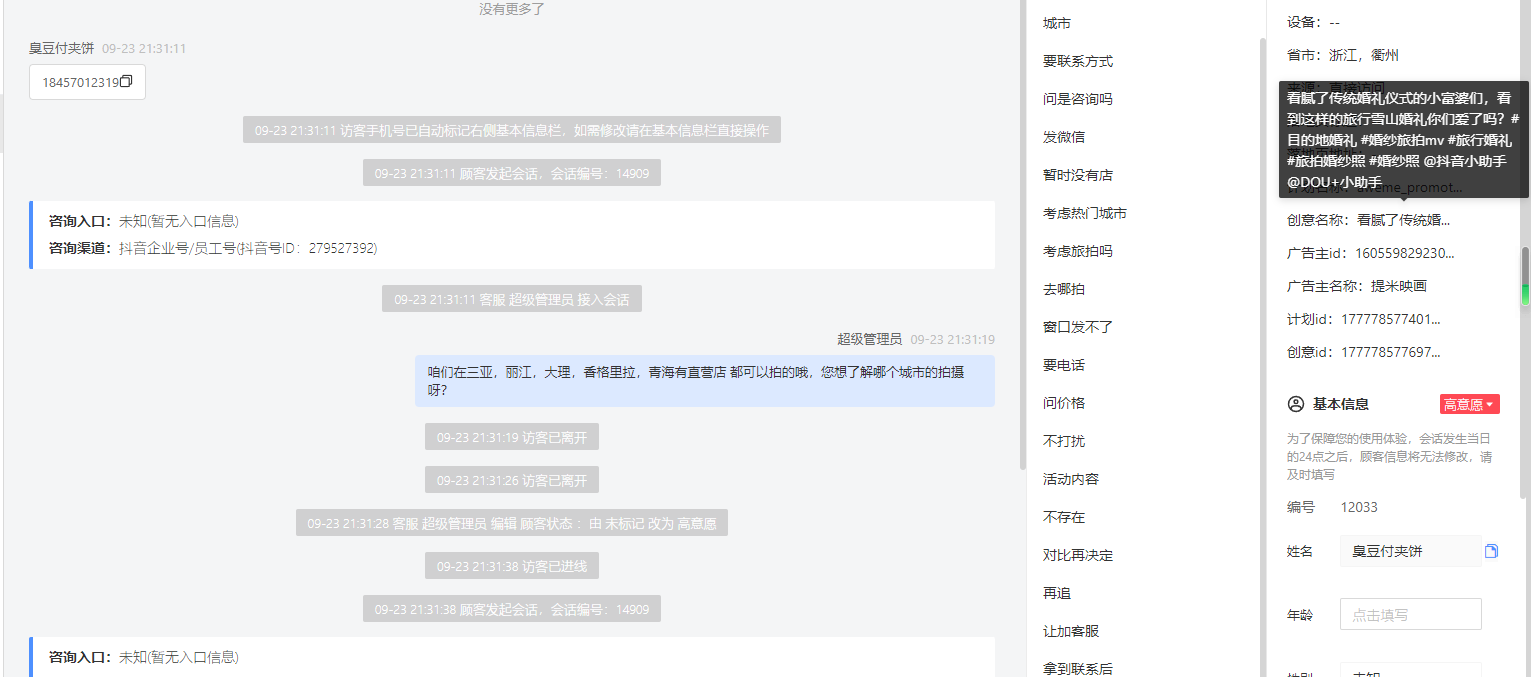Select quick reply 要联系方式
The height and width of the screenshot is (677, 1531).
[1078, 61]
